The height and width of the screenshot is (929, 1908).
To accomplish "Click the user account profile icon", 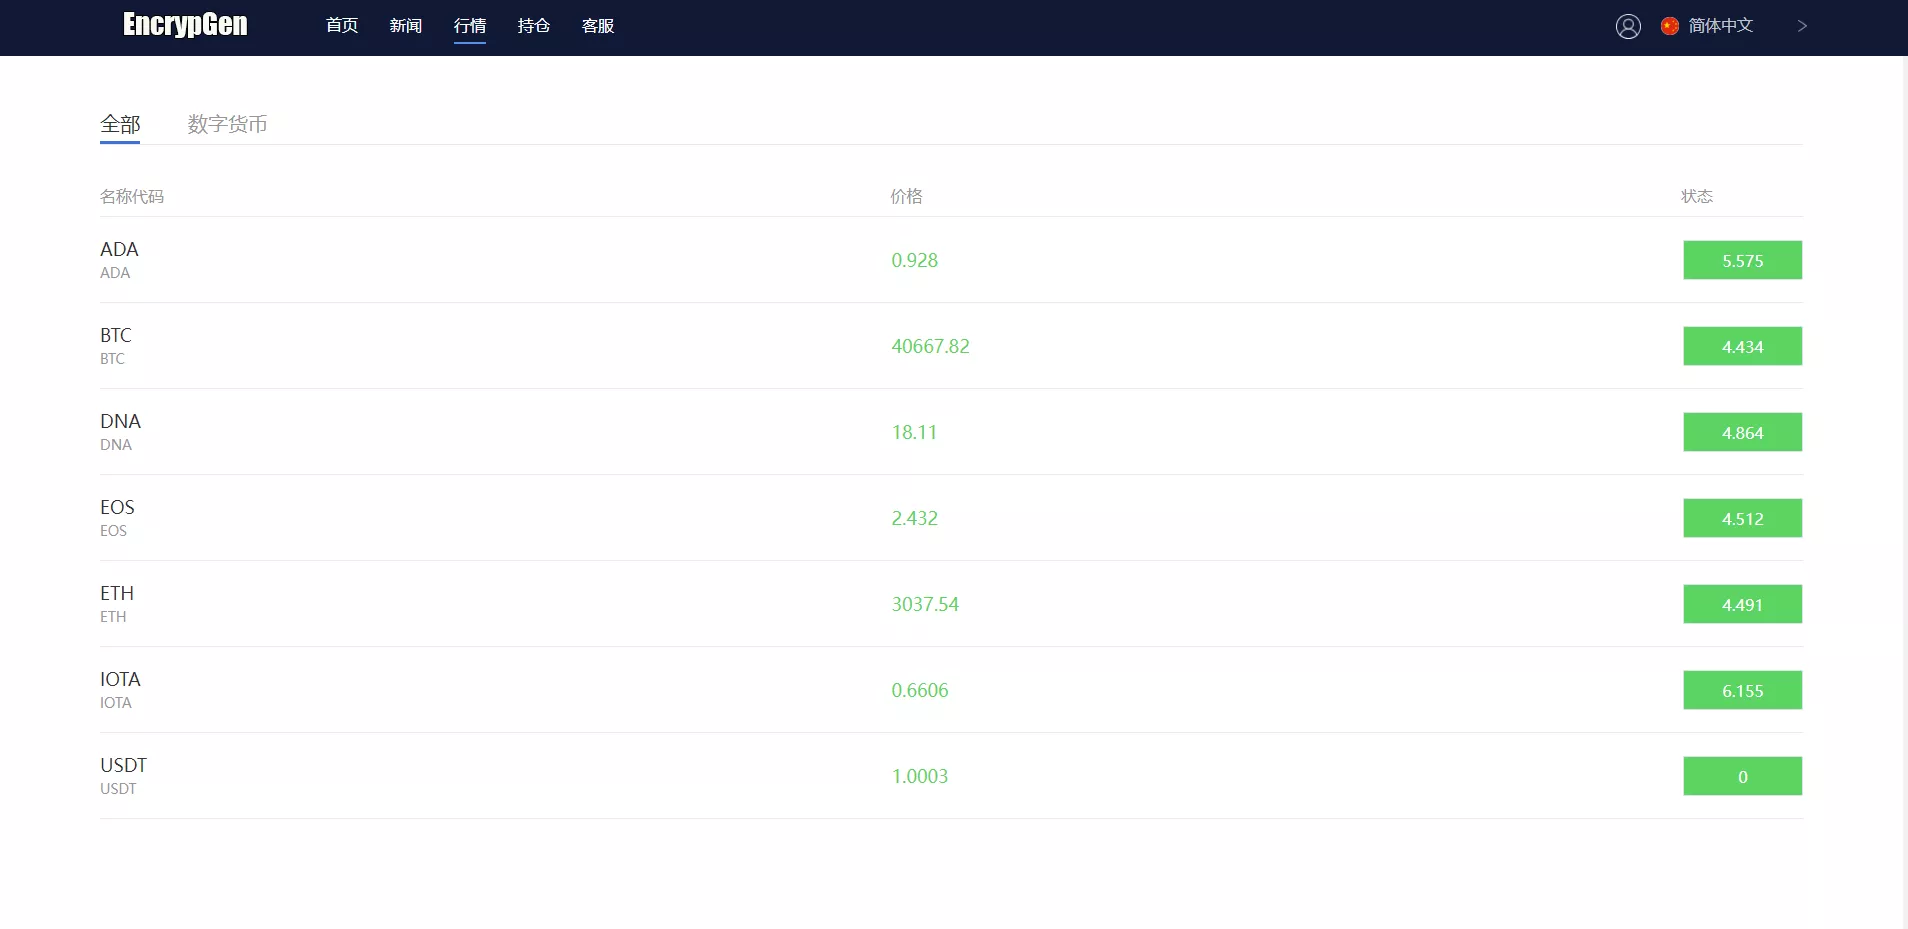I will [x=1628, y=27].
